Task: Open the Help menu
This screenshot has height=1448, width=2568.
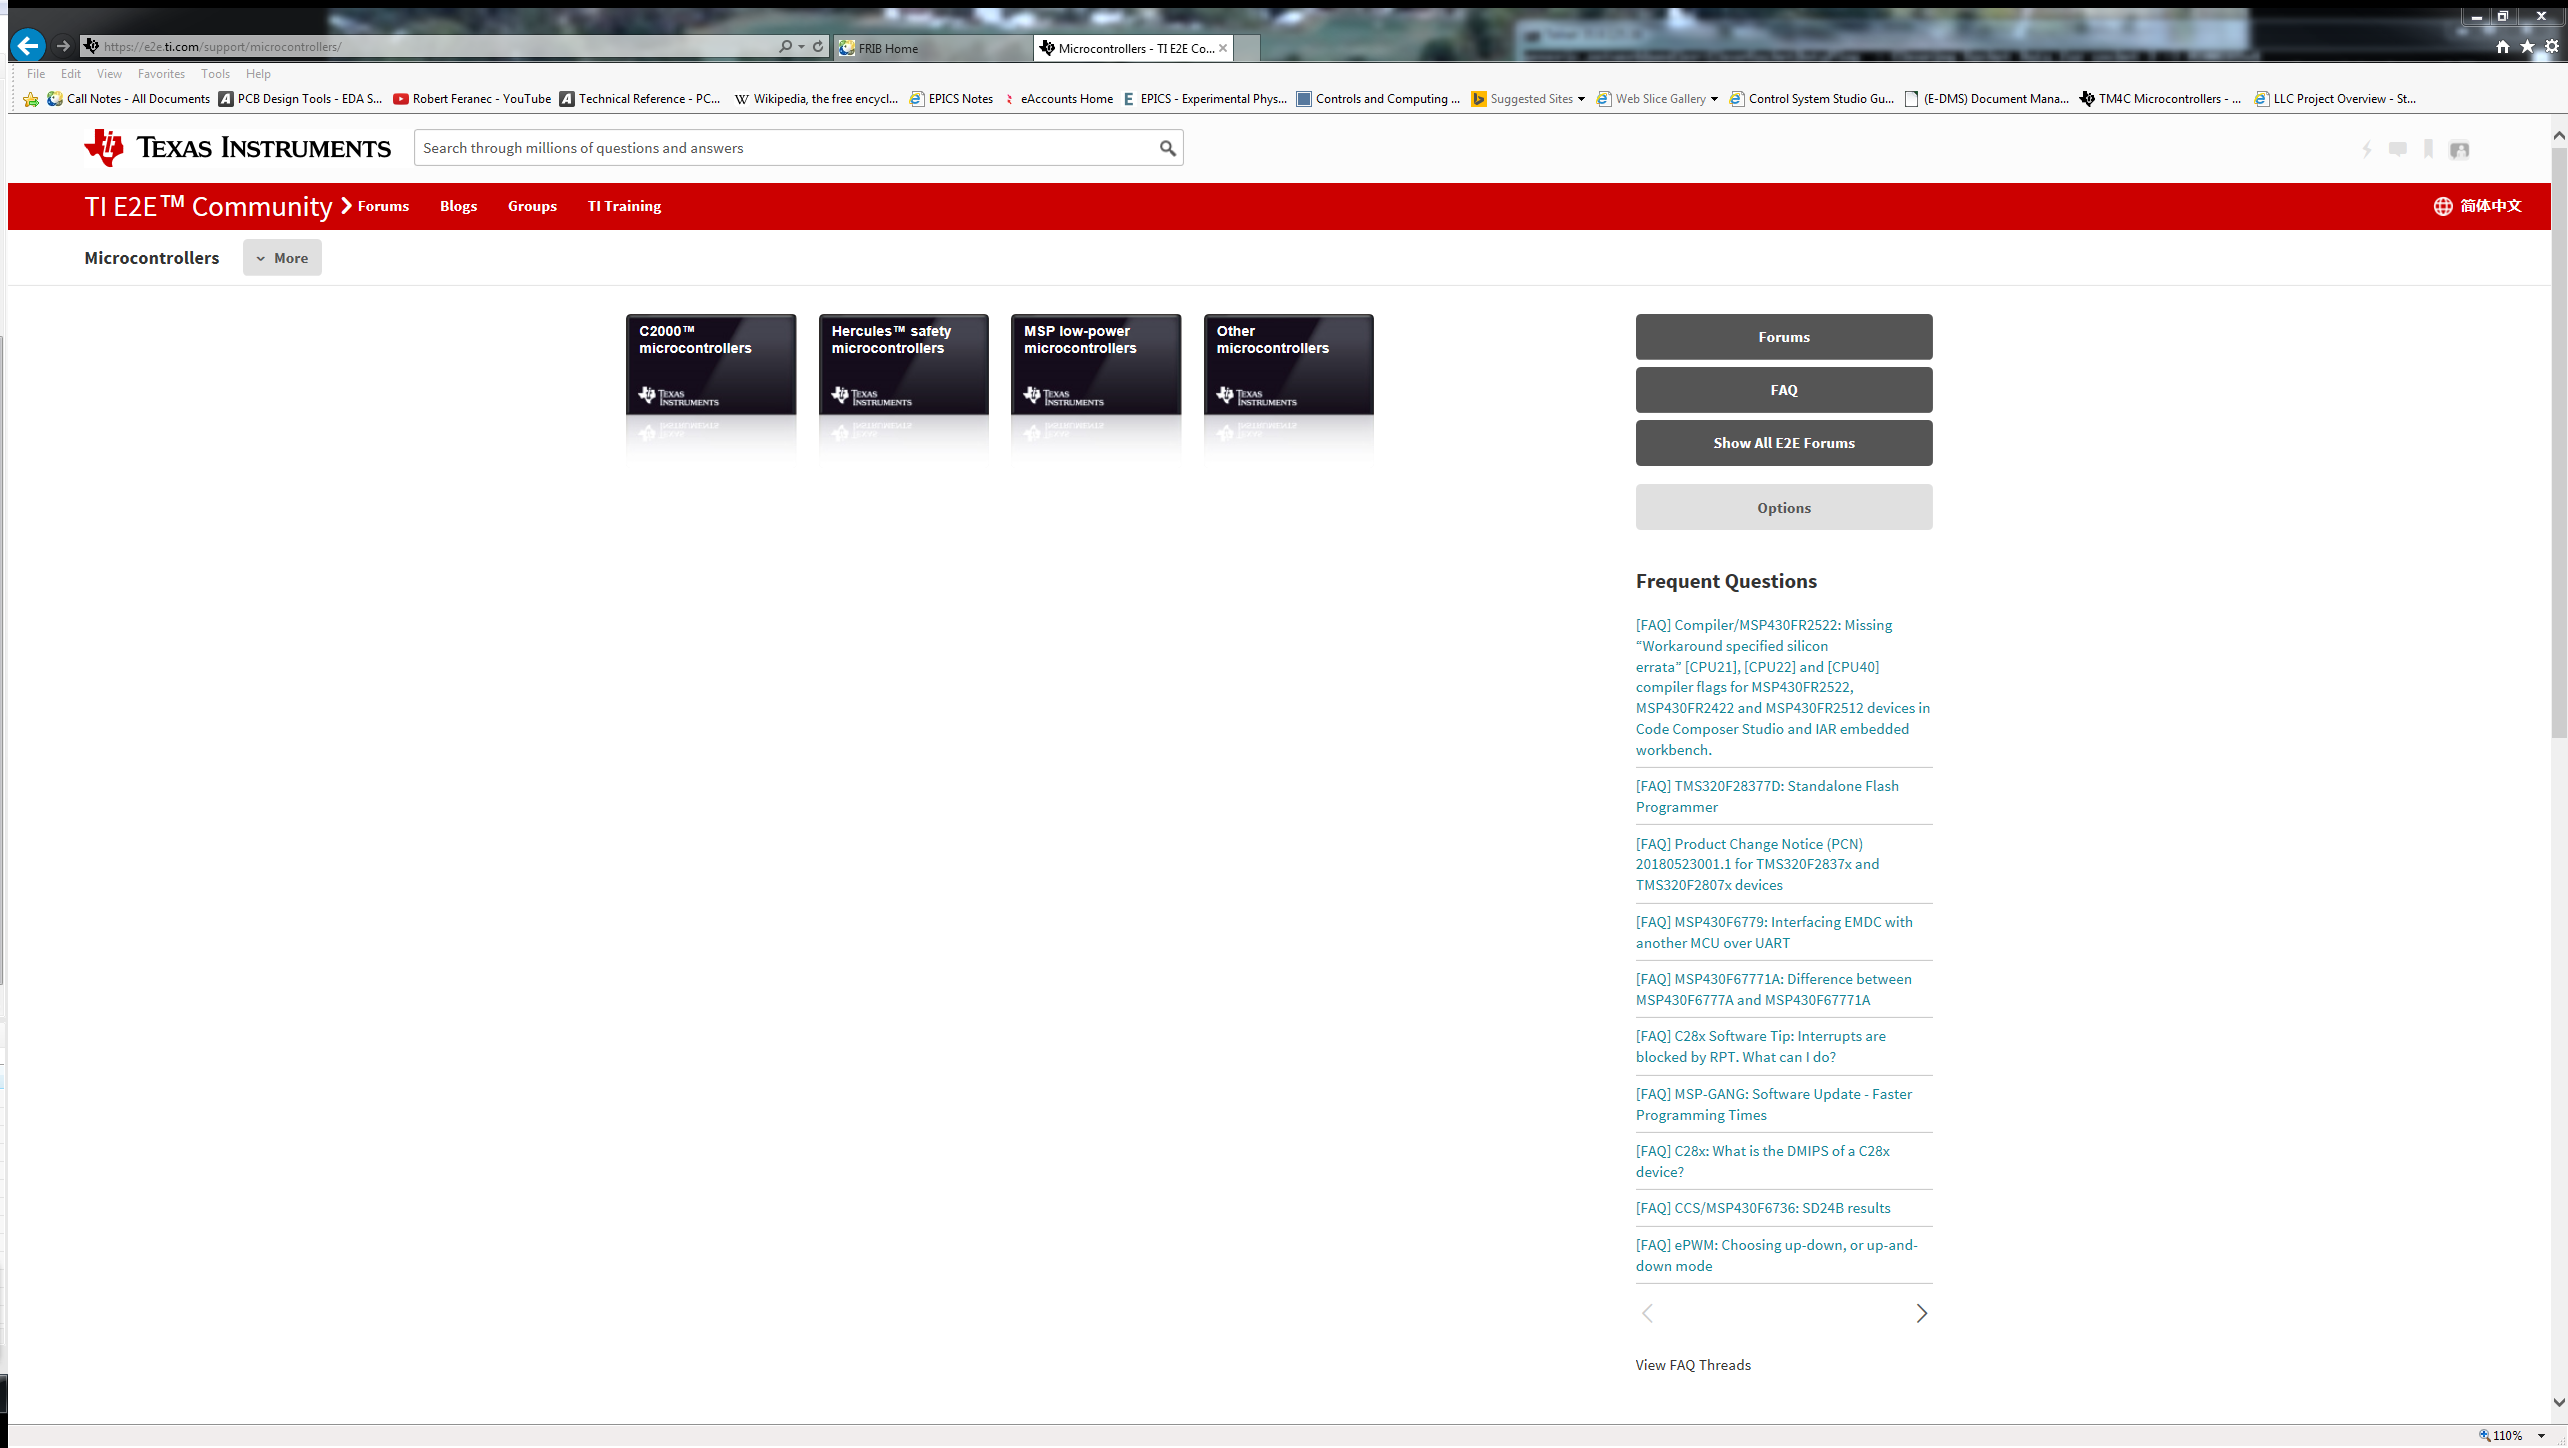Action: [x=258, y=74]
